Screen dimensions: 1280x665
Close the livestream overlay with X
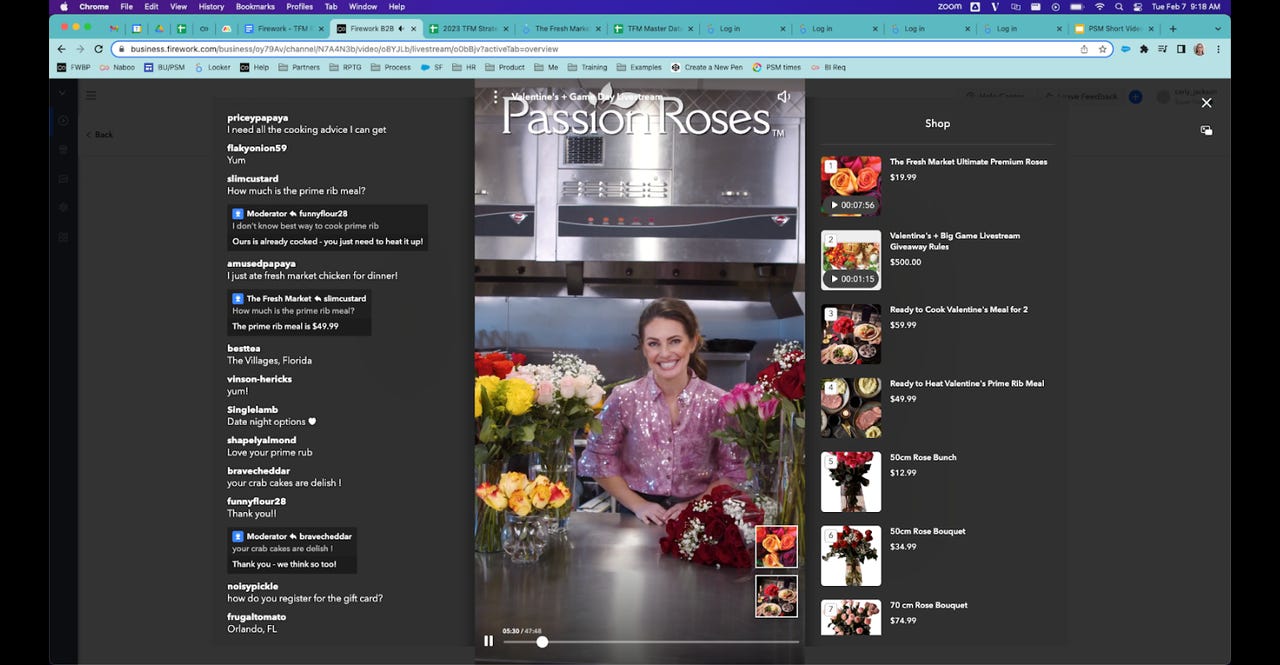(1206, 103)
